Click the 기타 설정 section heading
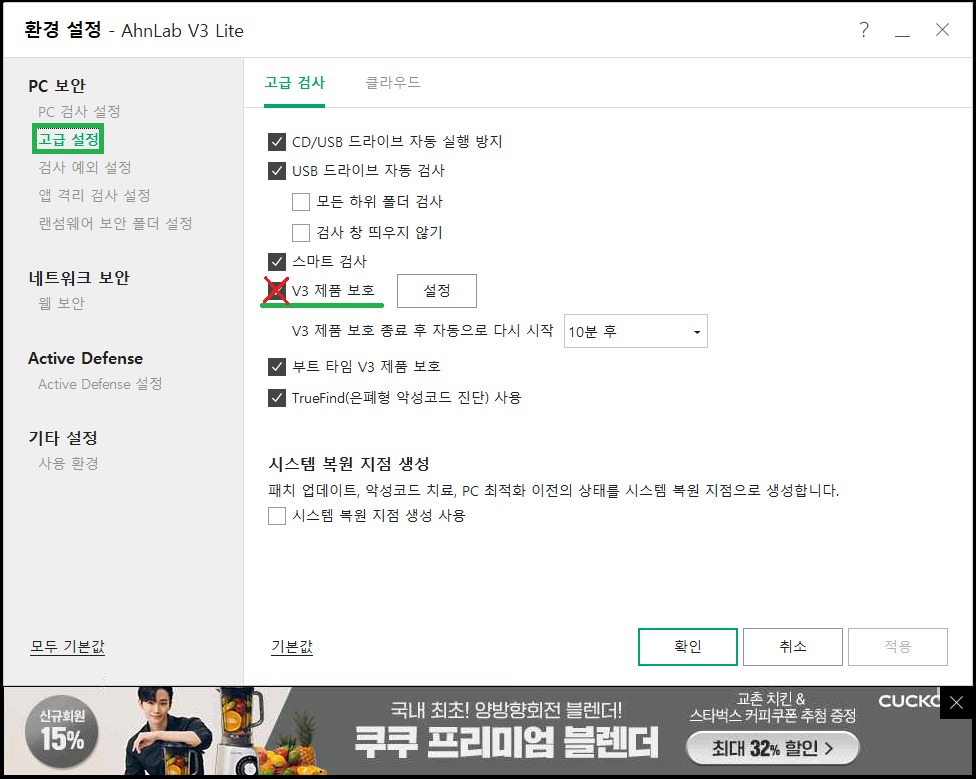This screenshot has height=779, width=976. pyautogui.click(x=63, y=438)
